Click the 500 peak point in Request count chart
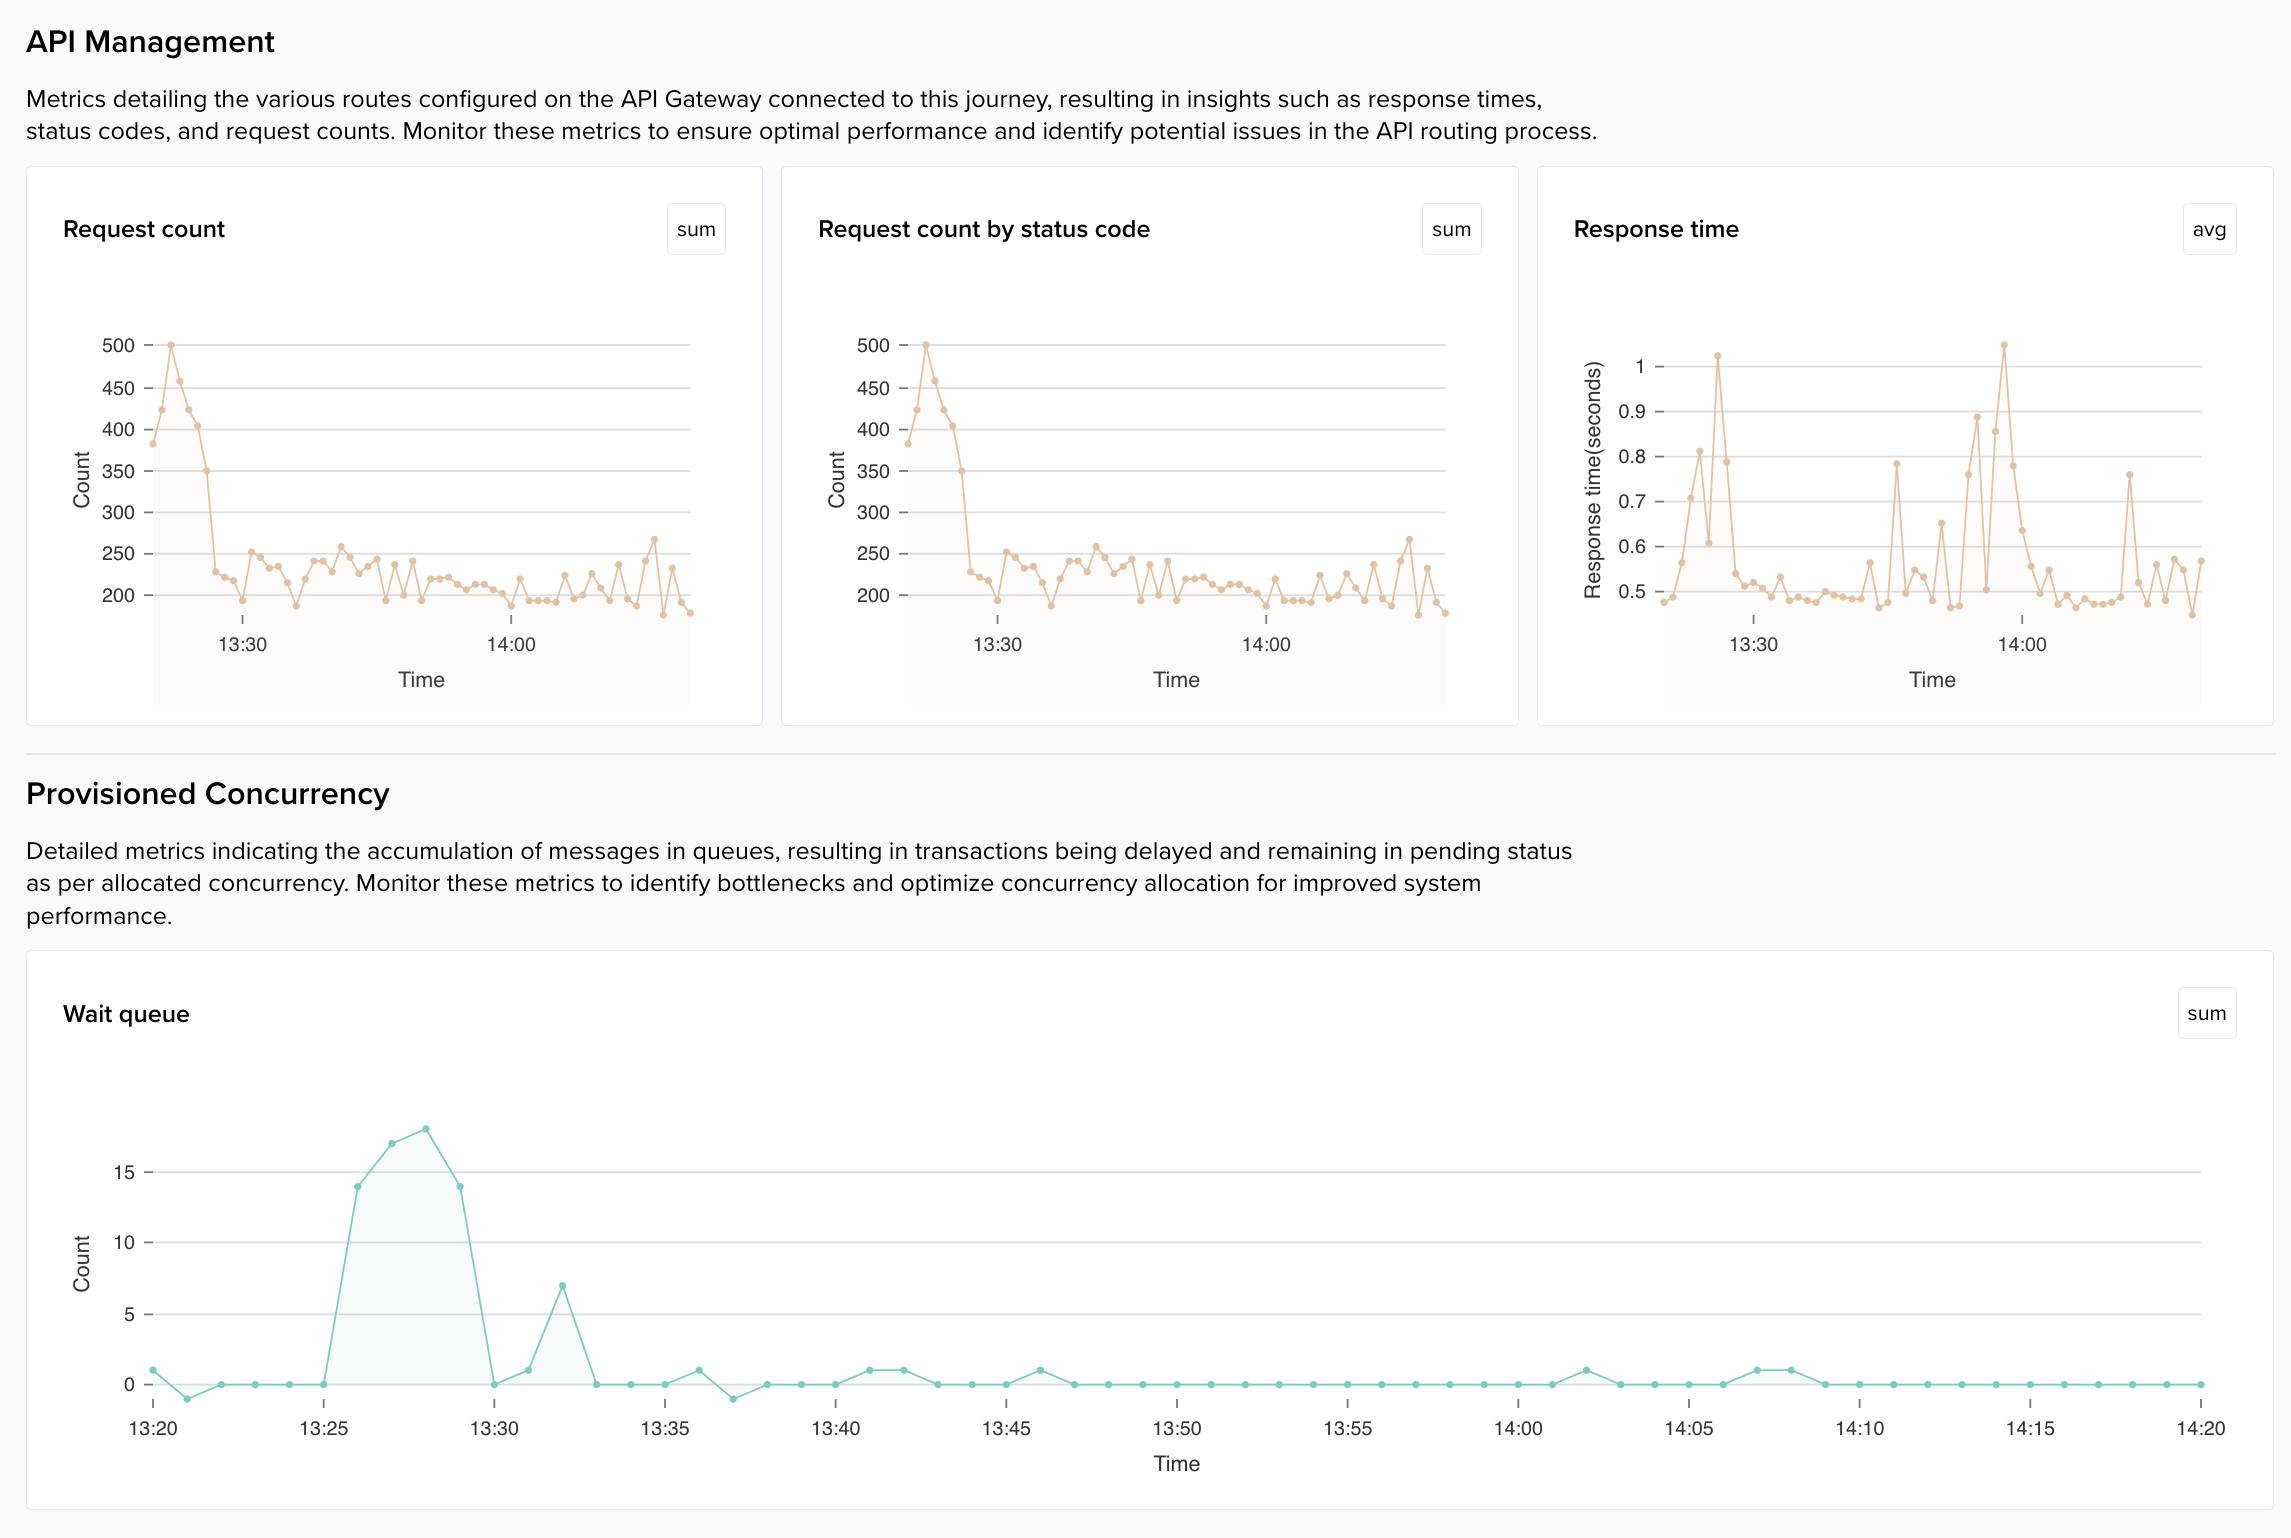The width and height of the screenshot is (2291, 1538). click(x=171, y=345)
